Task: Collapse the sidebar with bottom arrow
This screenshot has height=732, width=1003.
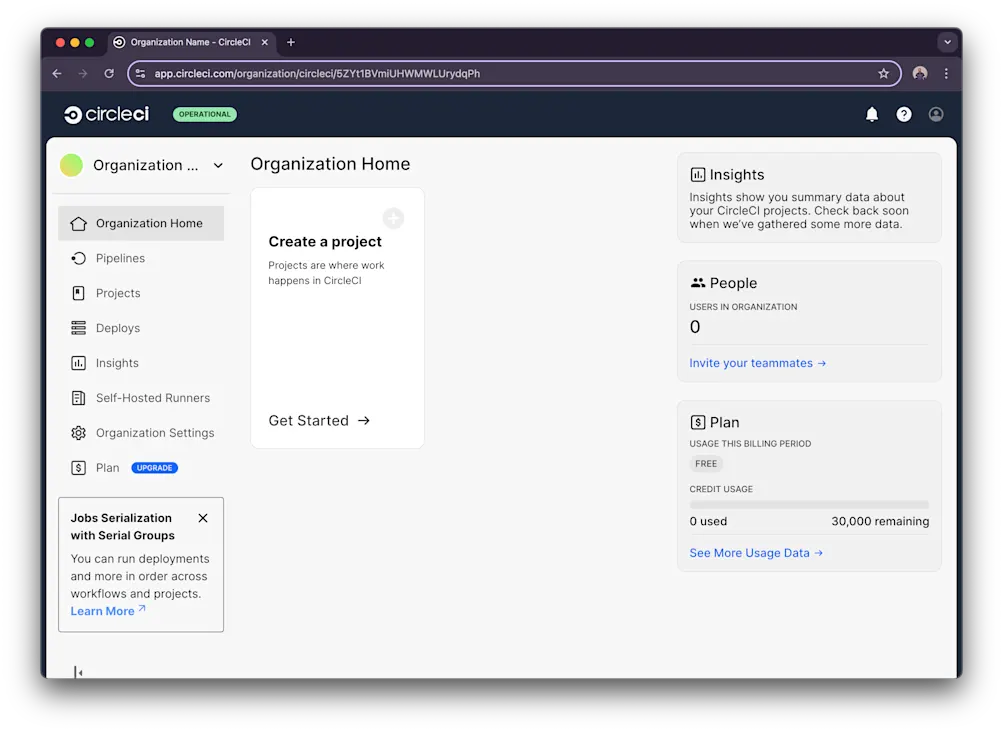Action: [x=78, y=672]
